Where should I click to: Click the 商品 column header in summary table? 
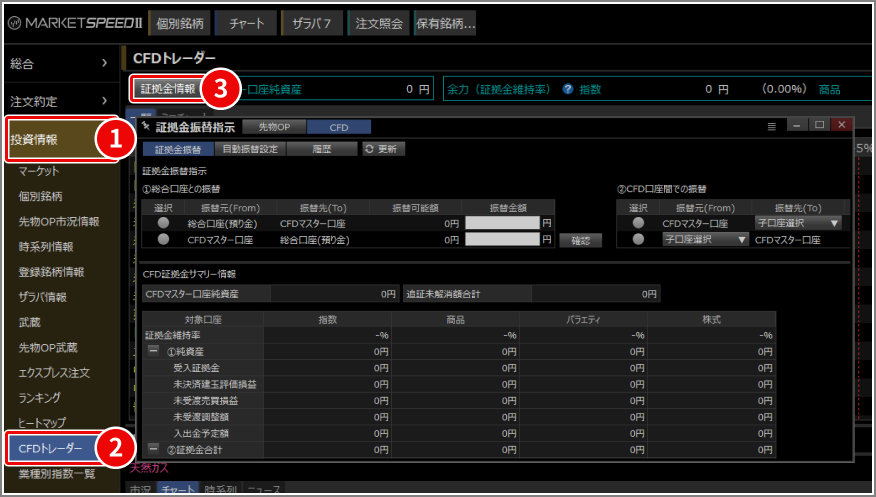(x=455, y=319)
